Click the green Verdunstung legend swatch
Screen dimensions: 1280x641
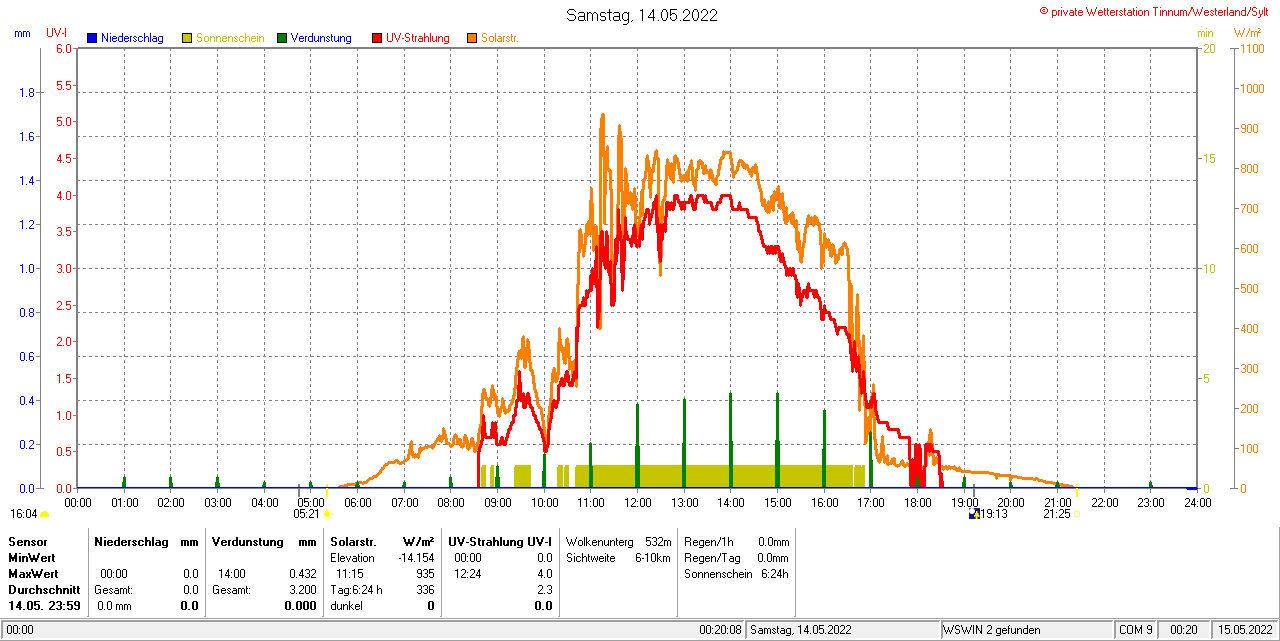(282, 38)
